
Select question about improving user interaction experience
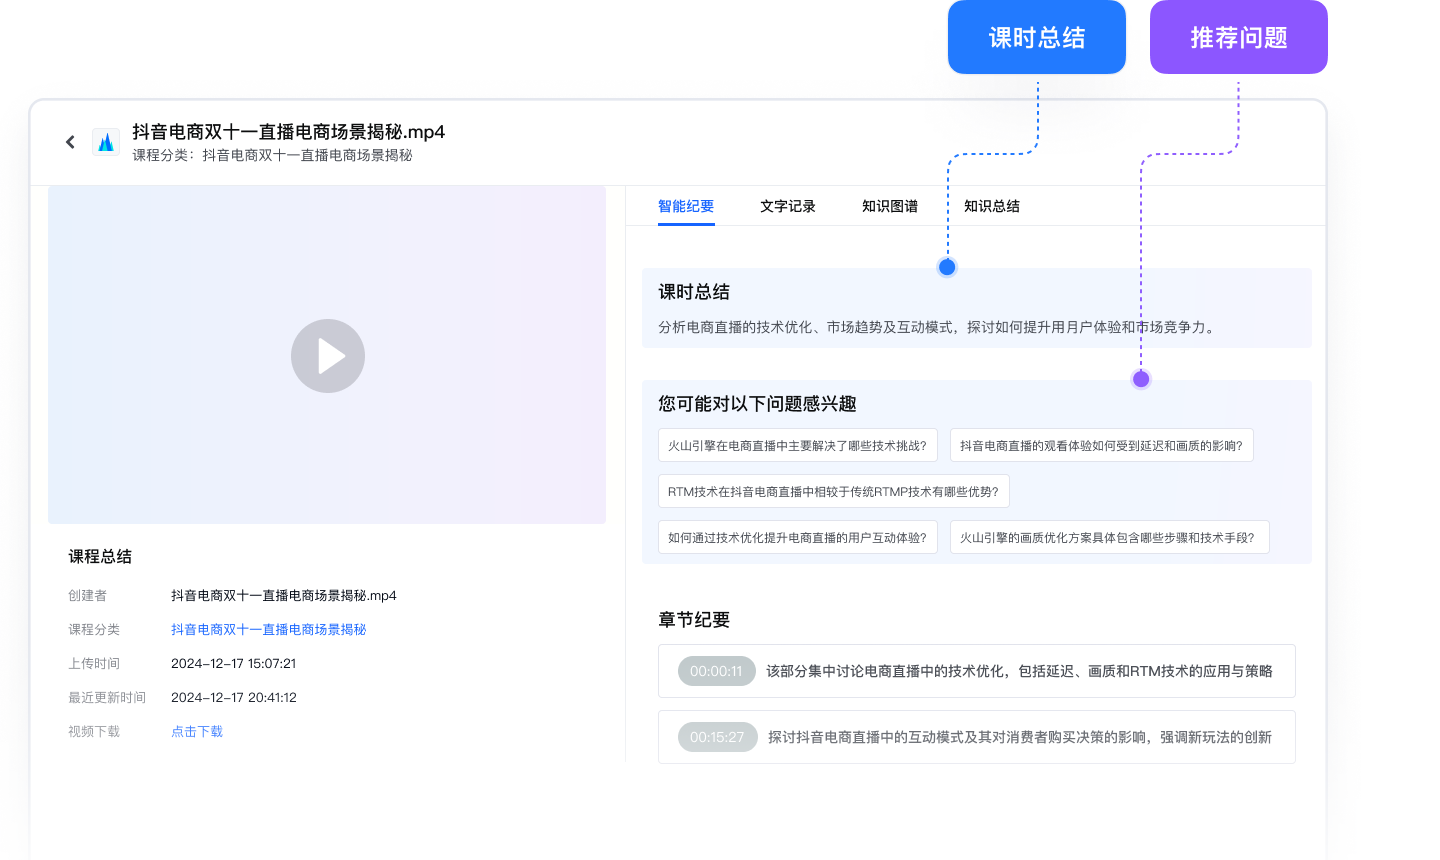point(797,537)
